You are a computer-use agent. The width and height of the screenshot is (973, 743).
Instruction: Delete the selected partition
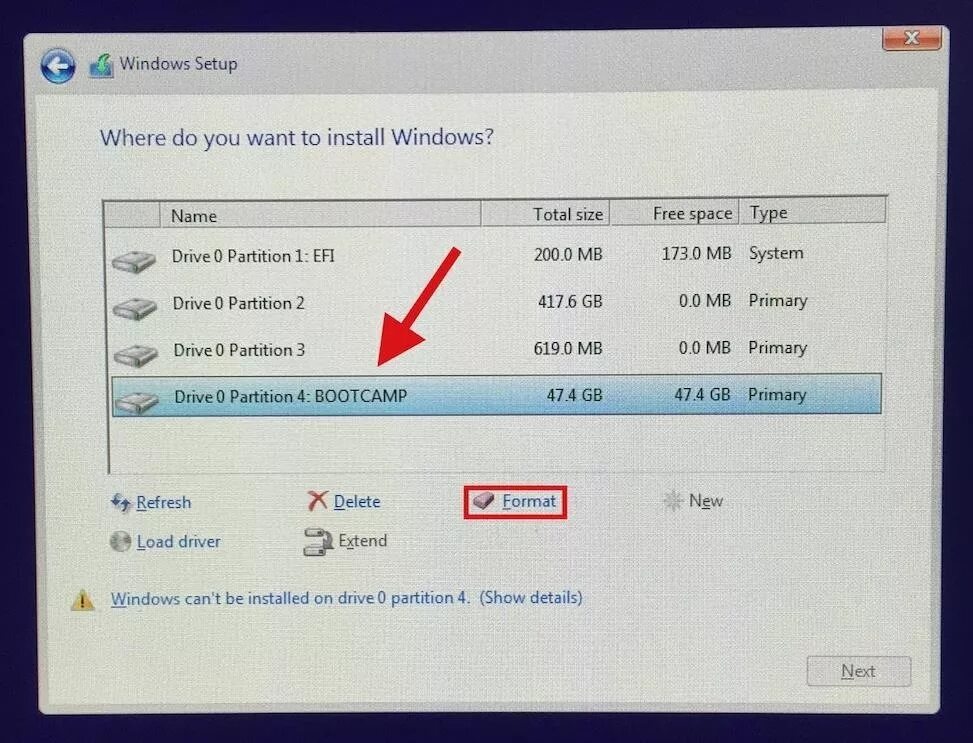pyautogui.click(x=357, y=501)
